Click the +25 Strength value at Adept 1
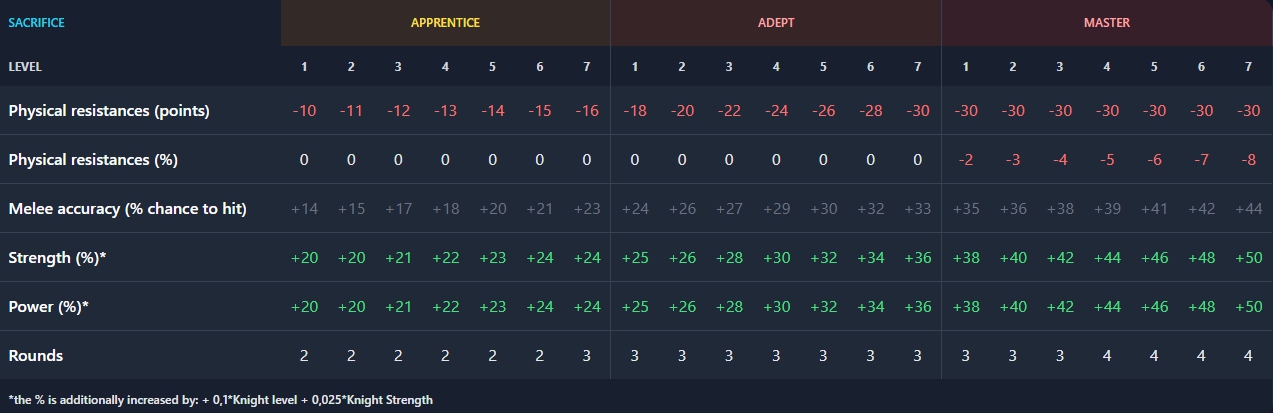Viewport: 1273px width, 413px height. (x=634, y=258)
